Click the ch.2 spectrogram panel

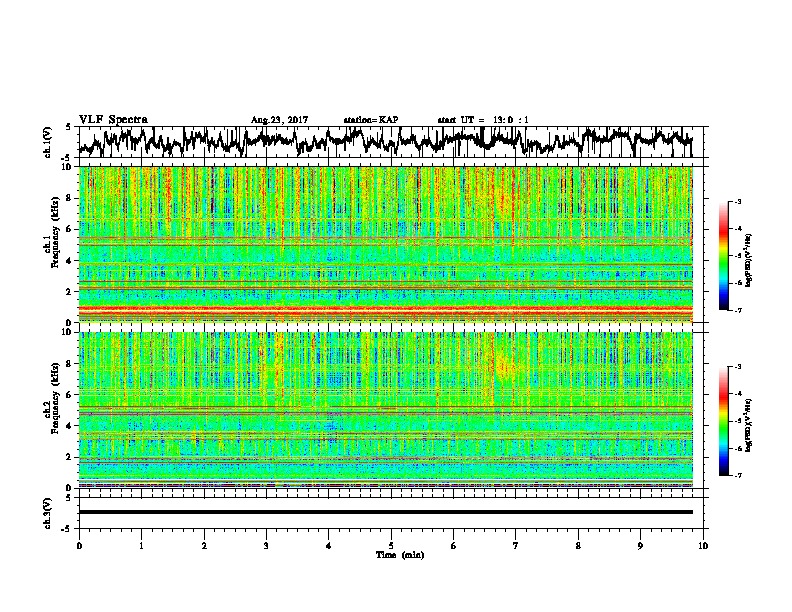click(386, 410)
